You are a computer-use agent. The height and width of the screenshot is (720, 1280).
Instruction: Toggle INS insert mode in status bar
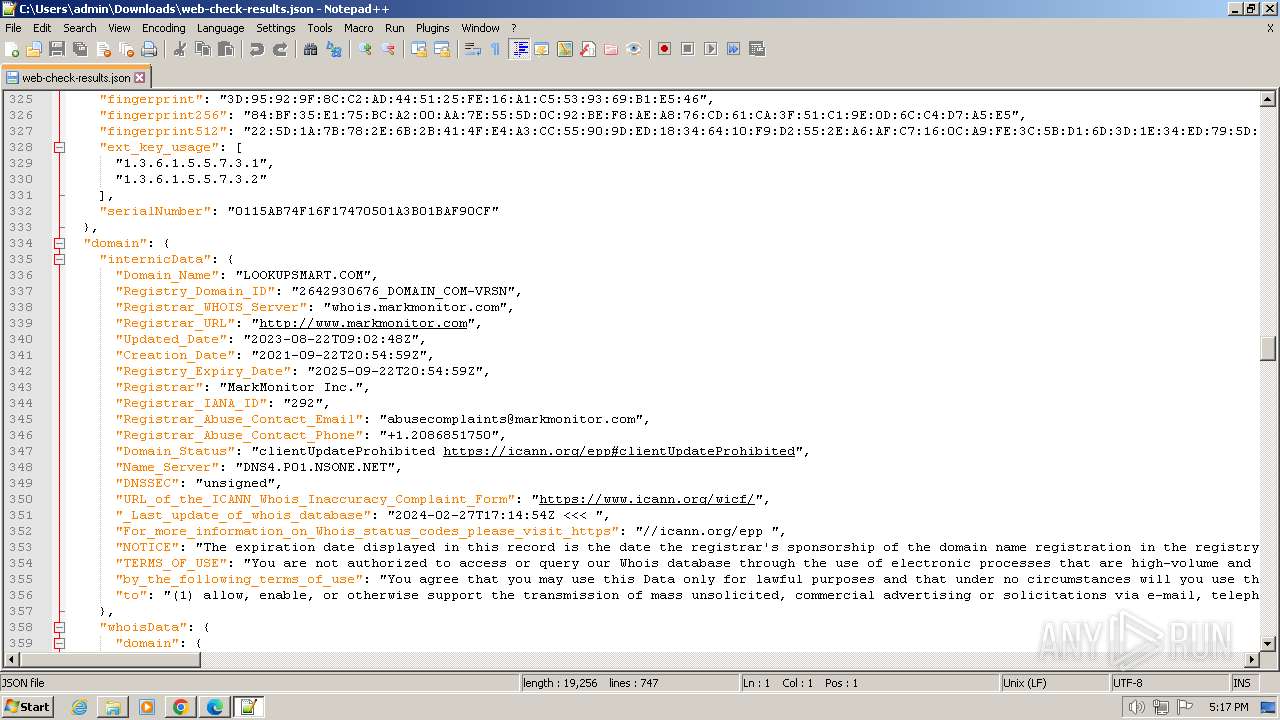click(1241, 683)
